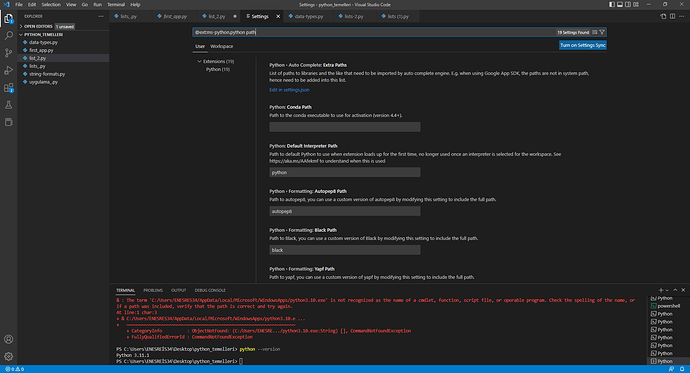Viewport: 690px width, 373px height.
Task: Open the notifications bell in status bar
Action: click(682, 369)
